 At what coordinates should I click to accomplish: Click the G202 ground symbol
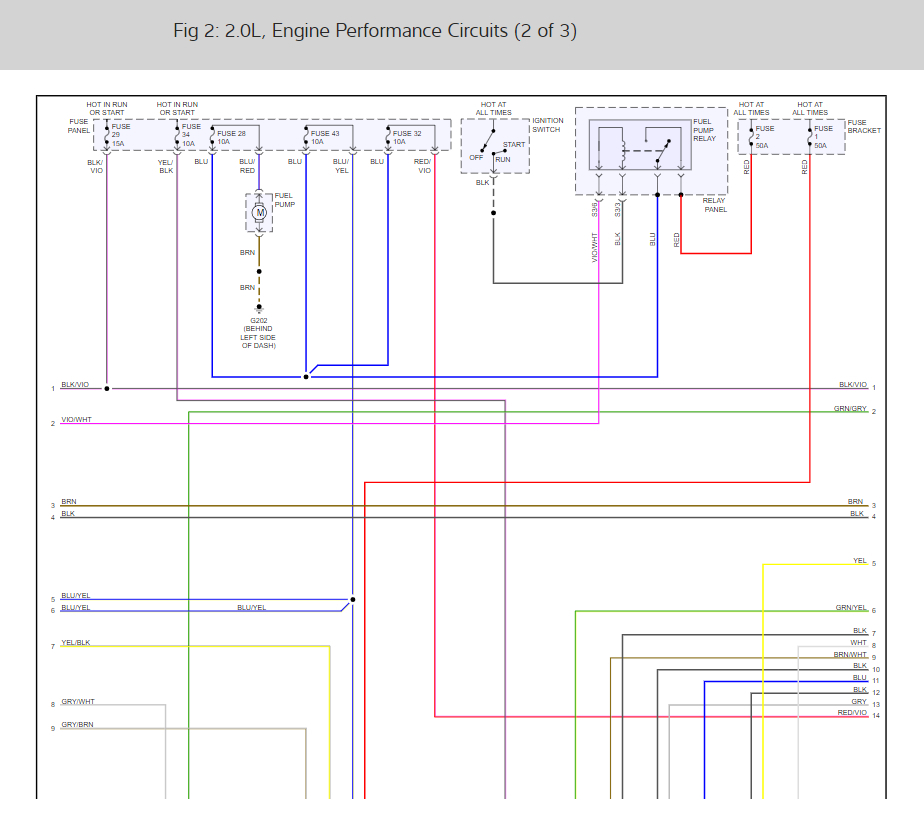pyautogui.click(x=259, y=308)
